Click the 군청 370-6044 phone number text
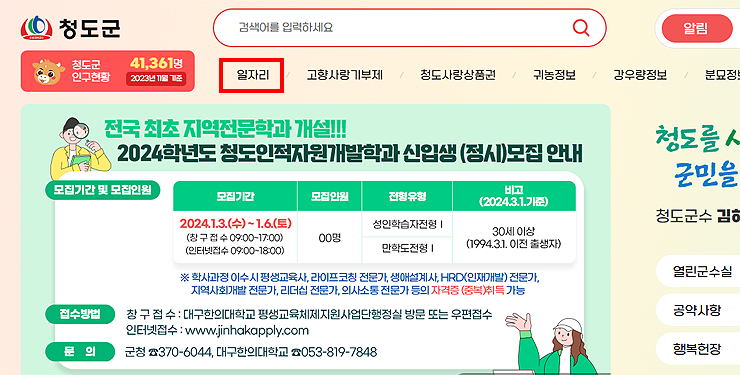740x375 pixels. click(x=168, y=352)
